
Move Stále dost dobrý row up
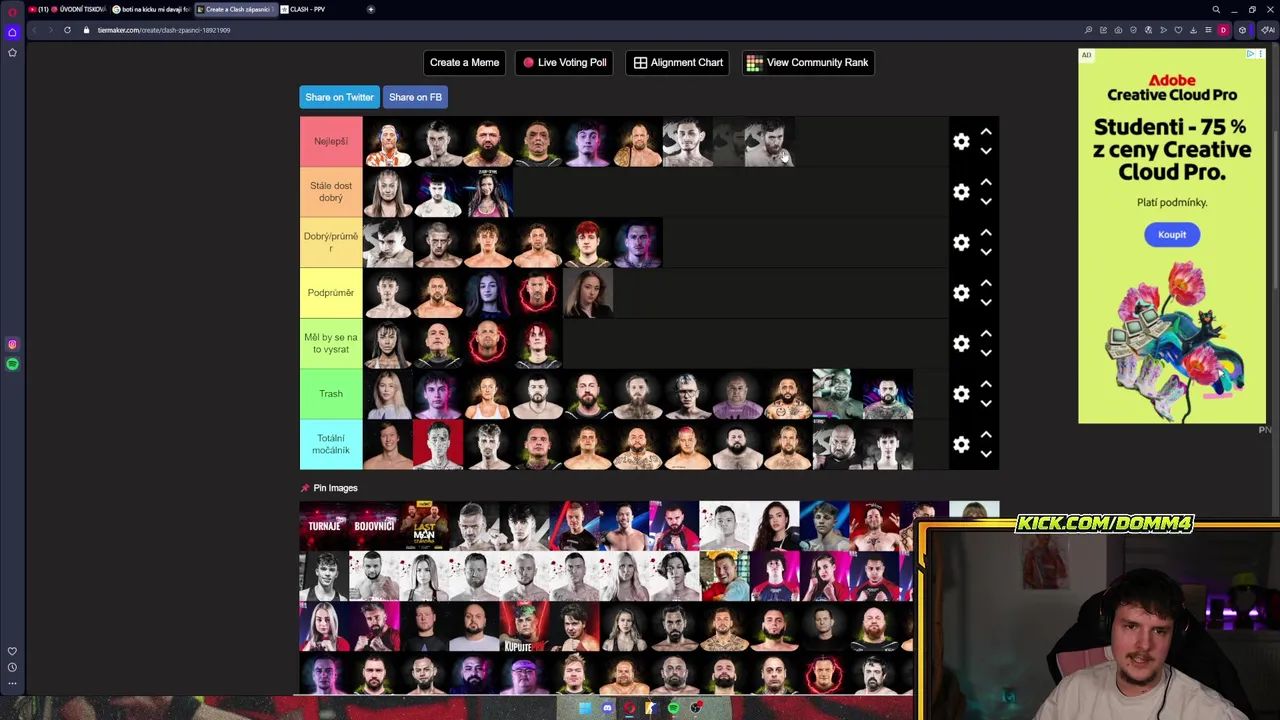pos(986,182)
